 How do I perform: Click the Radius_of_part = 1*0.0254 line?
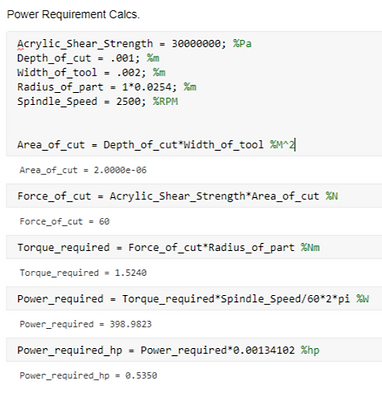point(107,87)
